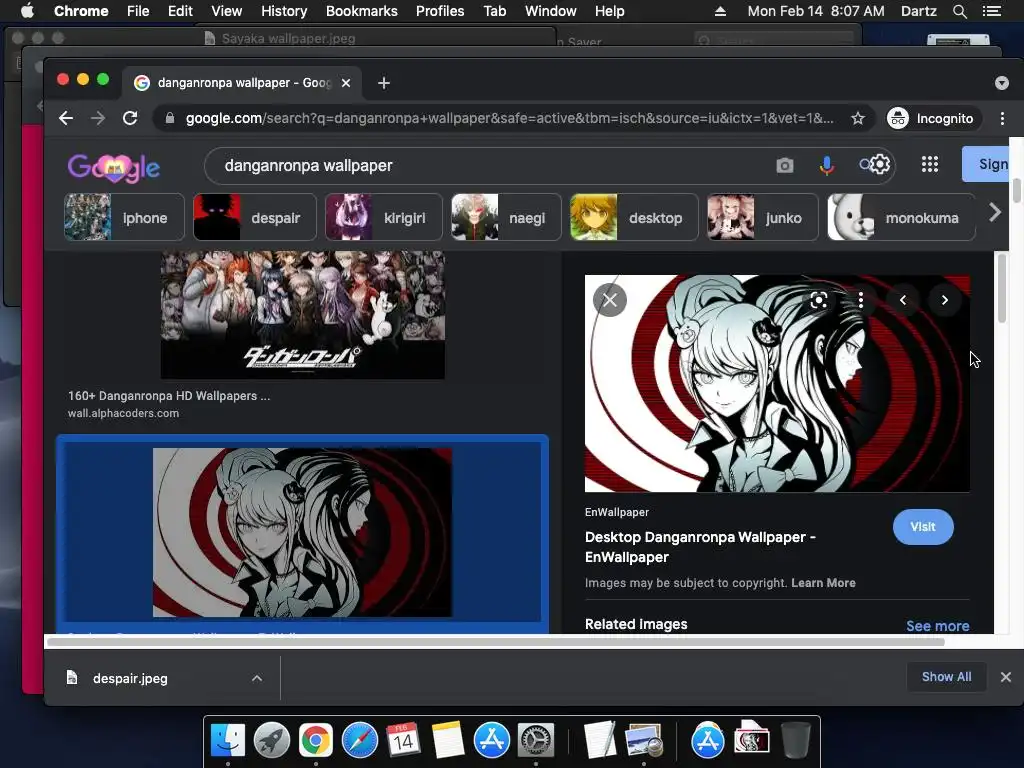
Task: Click the preview panel vertical scrollbar
Action: [x=1002, y=287]
